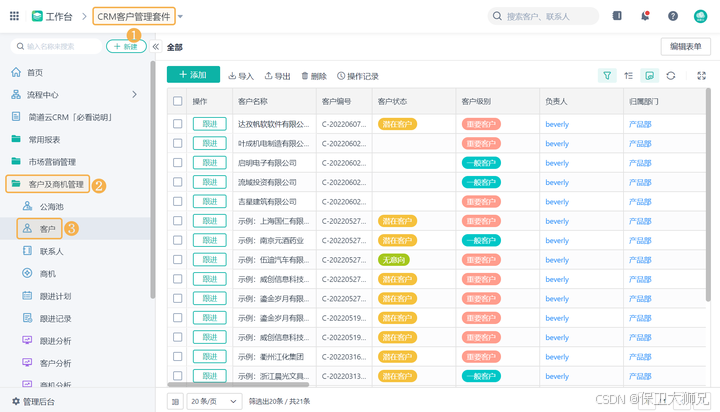This screenshot has width=720, height=412.
Task: Open the sort settings icon
Action: (x=629, y=76)
